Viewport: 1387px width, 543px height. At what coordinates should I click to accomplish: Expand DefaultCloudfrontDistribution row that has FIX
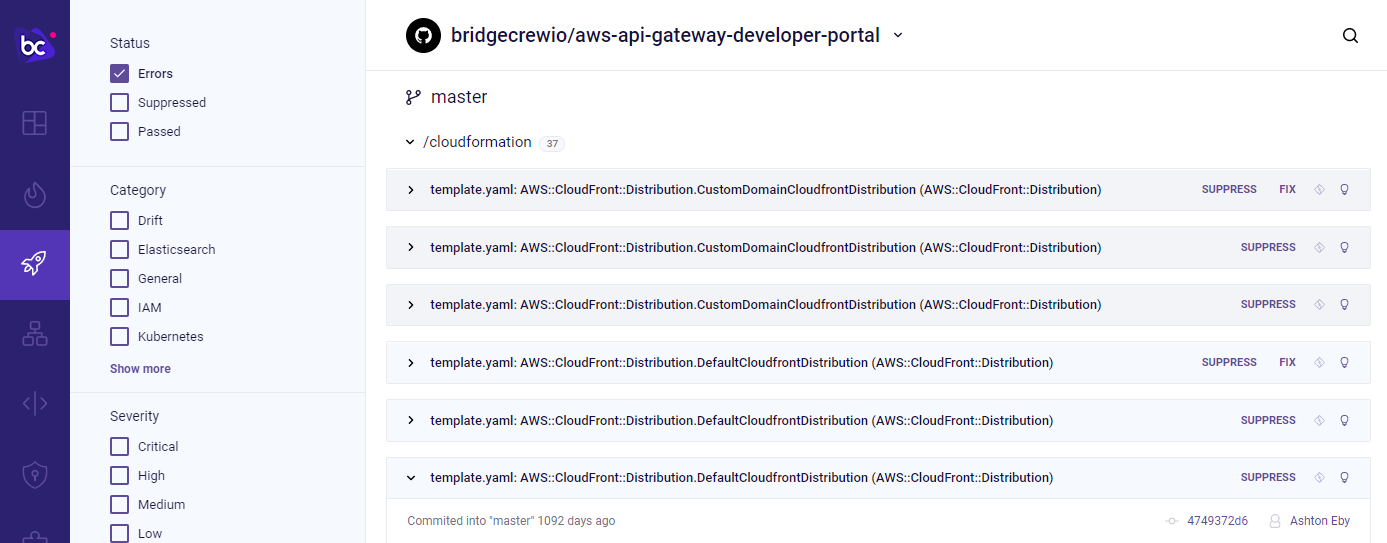[410, 362]
